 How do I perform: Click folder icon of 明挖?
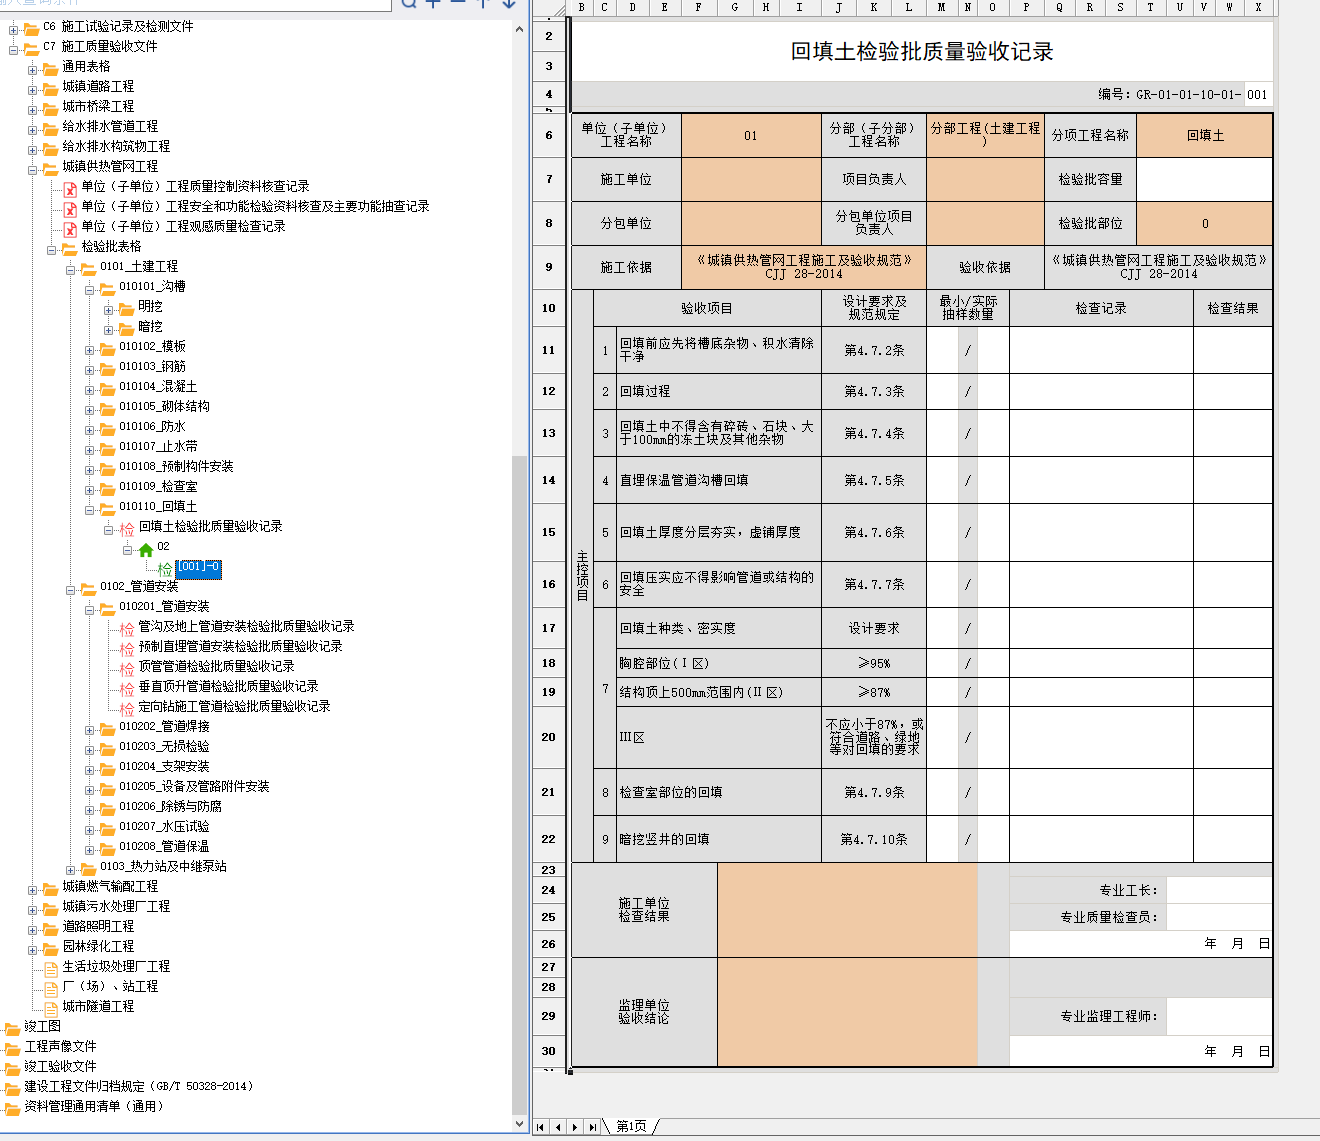126,308
